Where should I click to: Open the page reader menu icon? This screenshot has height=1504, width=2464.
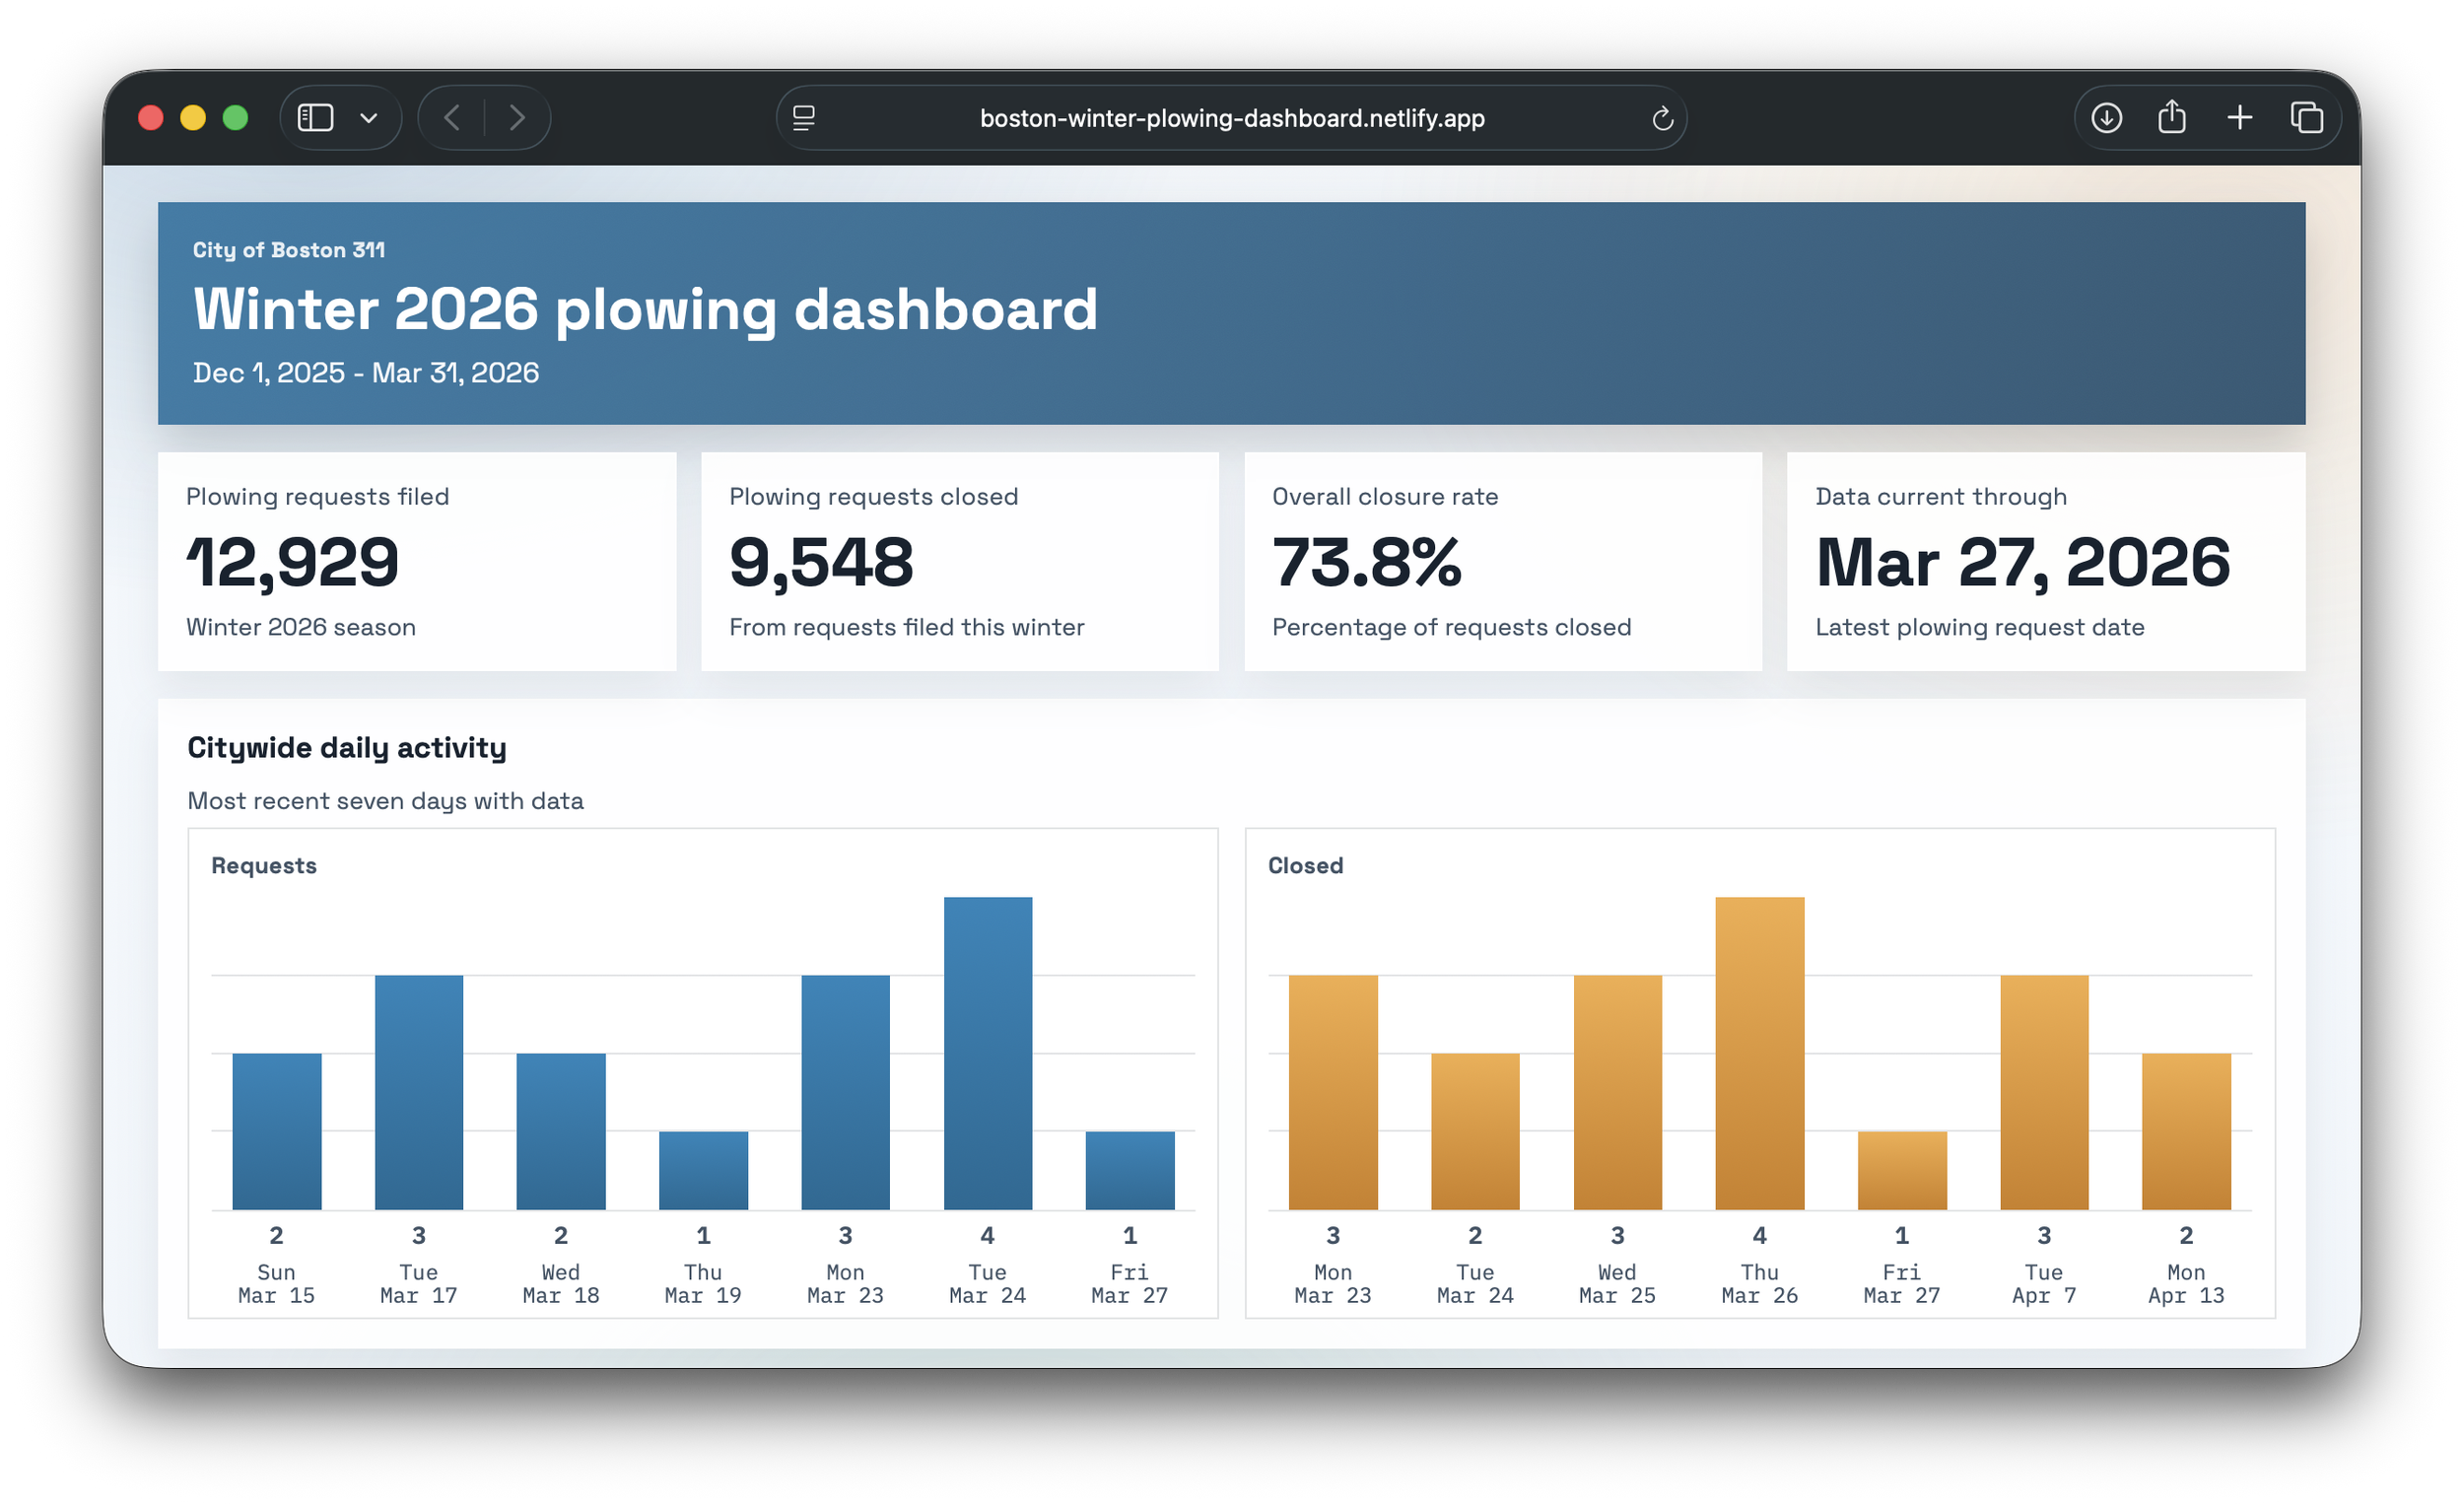pos(804,118)
